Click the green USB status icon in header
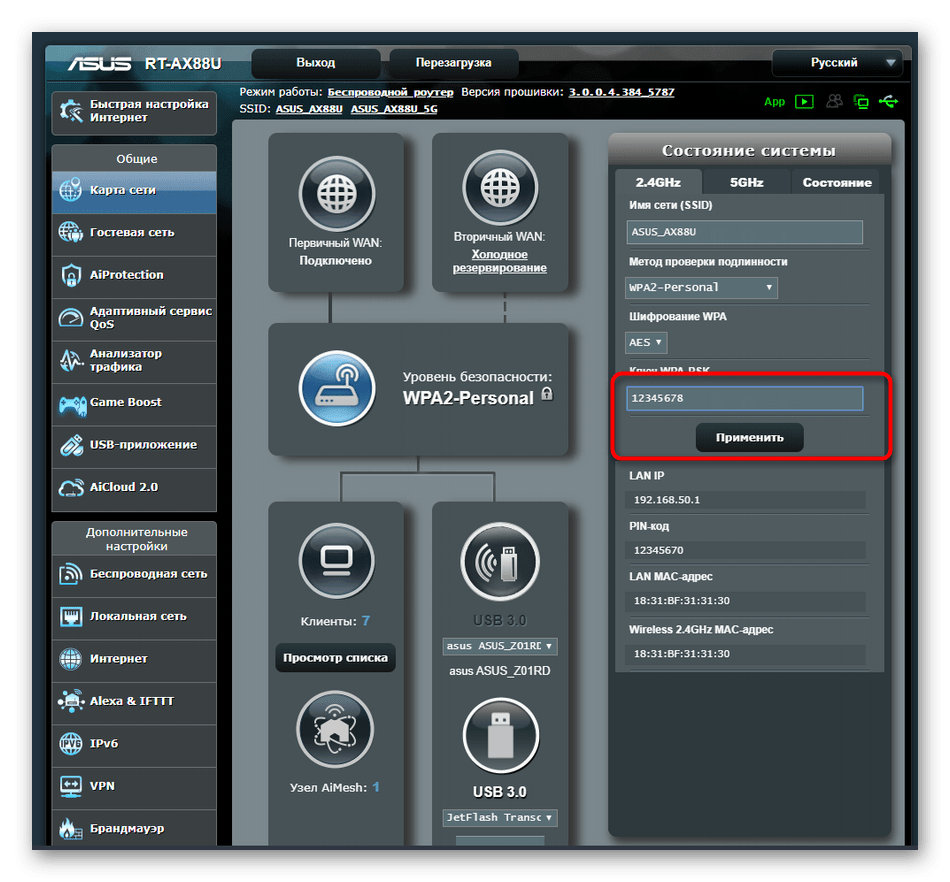 click(x=888, y=101)
